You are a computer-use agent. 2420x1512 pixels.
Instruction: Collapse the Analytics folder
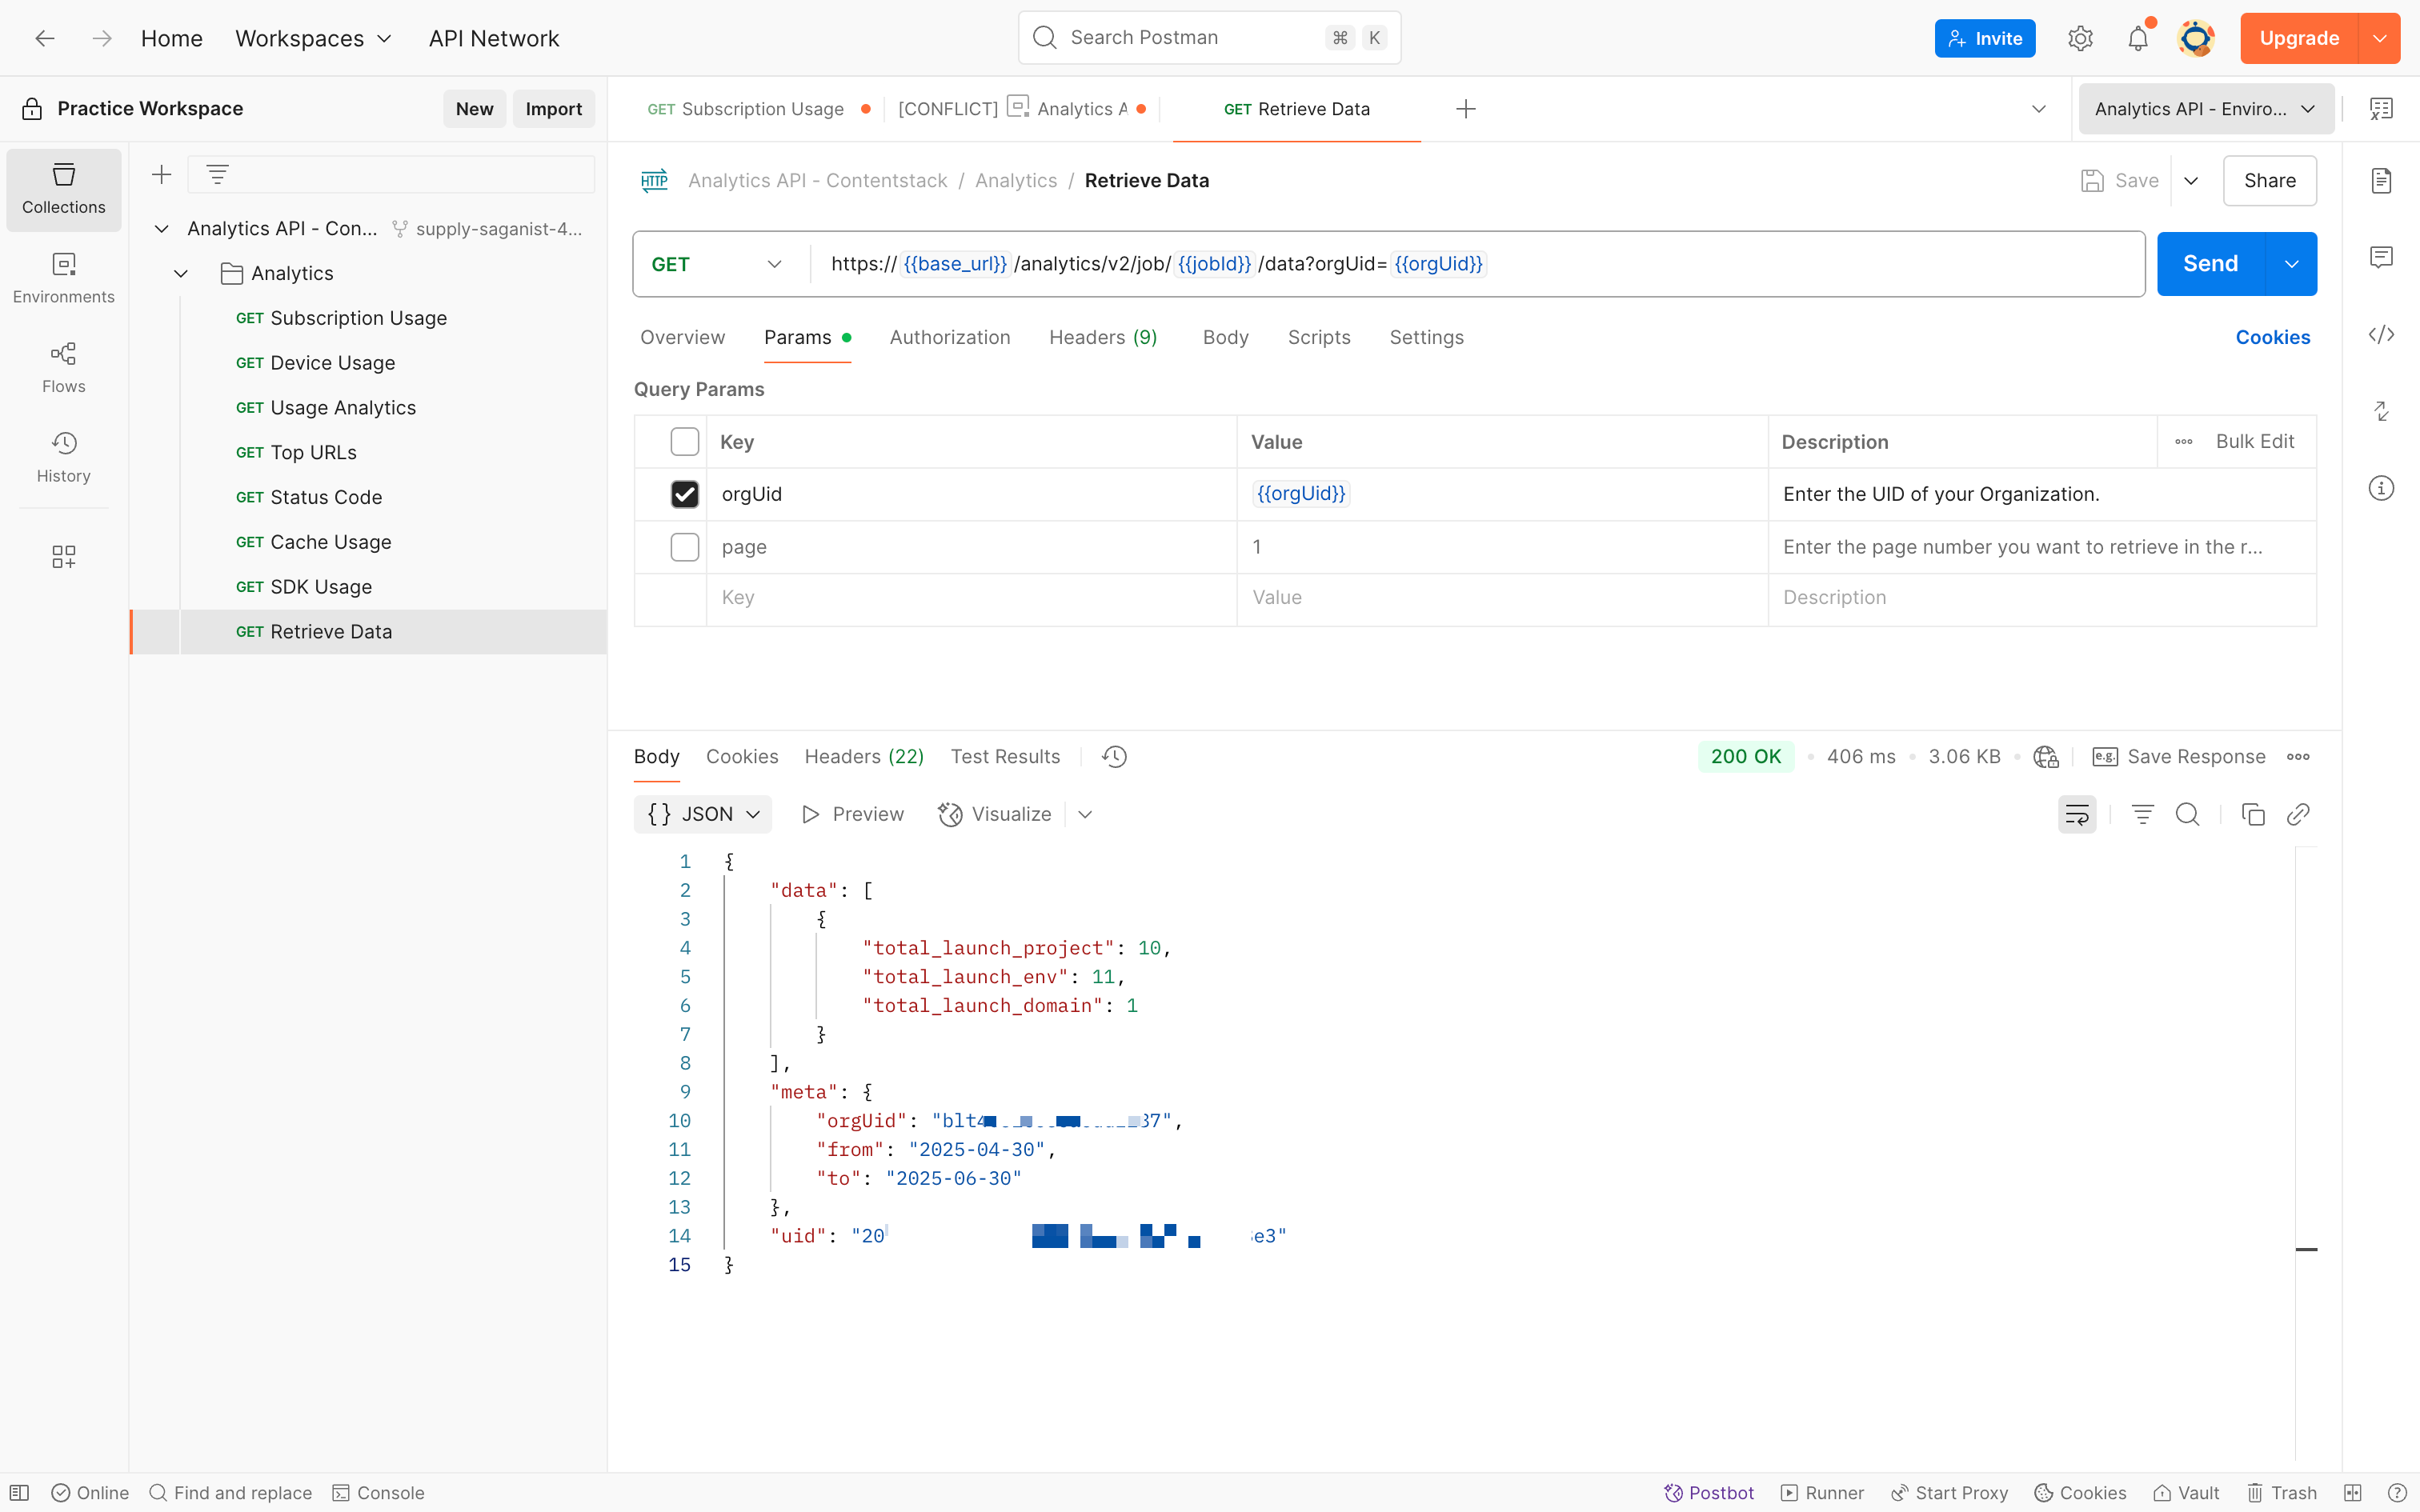[181, 274]
